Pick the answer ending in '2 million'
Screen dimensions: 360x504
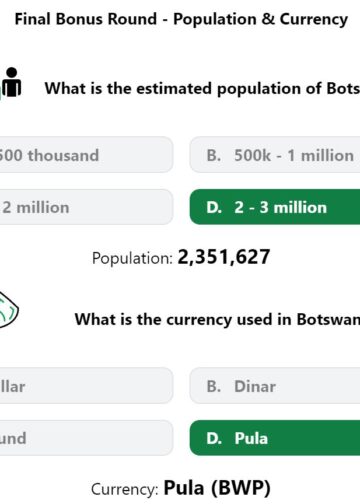(86, 207)
